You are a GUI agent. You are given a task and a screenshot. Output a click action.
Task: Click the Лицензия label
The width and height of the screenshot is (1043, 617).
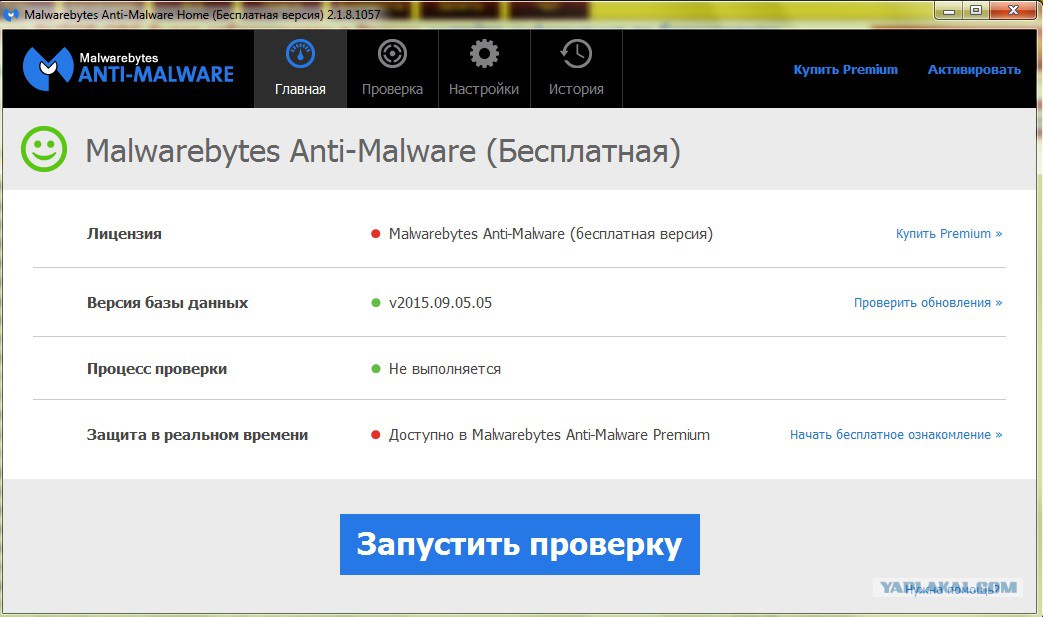pos(124,234)
